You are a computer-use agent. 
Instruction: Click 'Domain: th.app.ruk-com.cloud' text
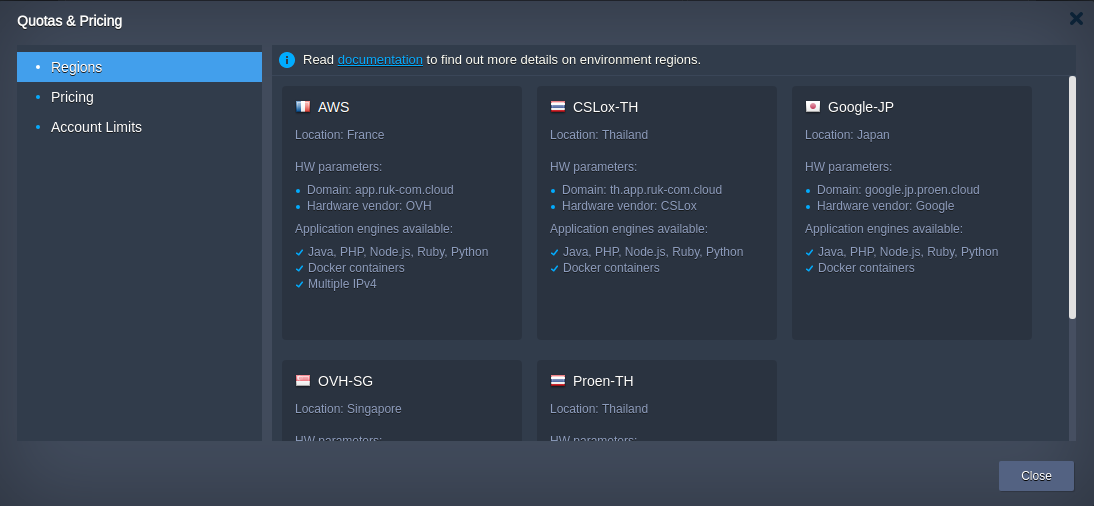click(642, 190)
